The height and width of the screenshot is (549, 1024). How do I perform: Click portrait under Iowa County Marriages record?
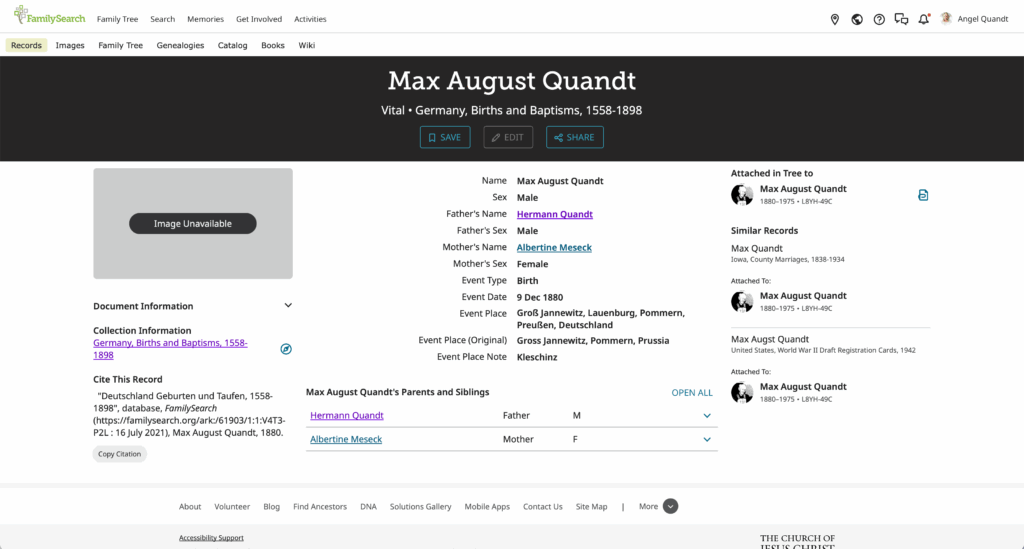pyautogui.click(x=742, y=302)
